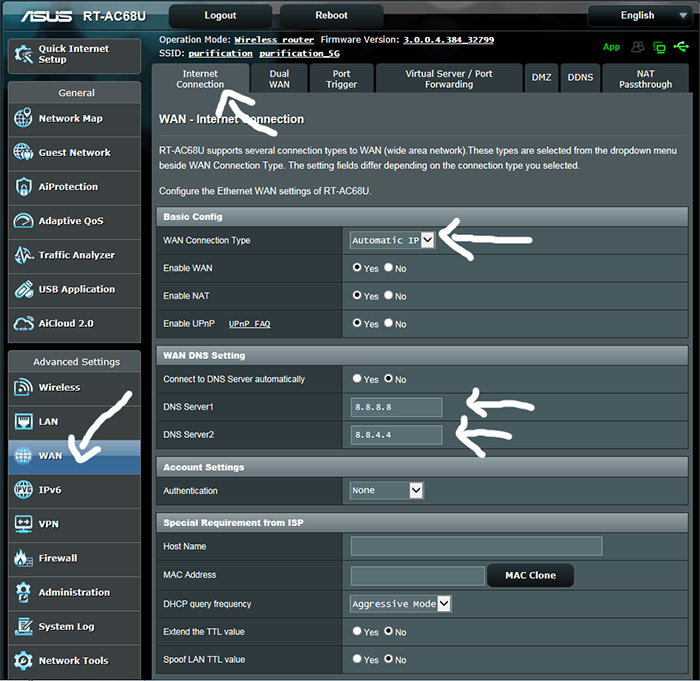Click the MAC Clone button
Viewport: 700px width, 681px height.
(530, 576)
